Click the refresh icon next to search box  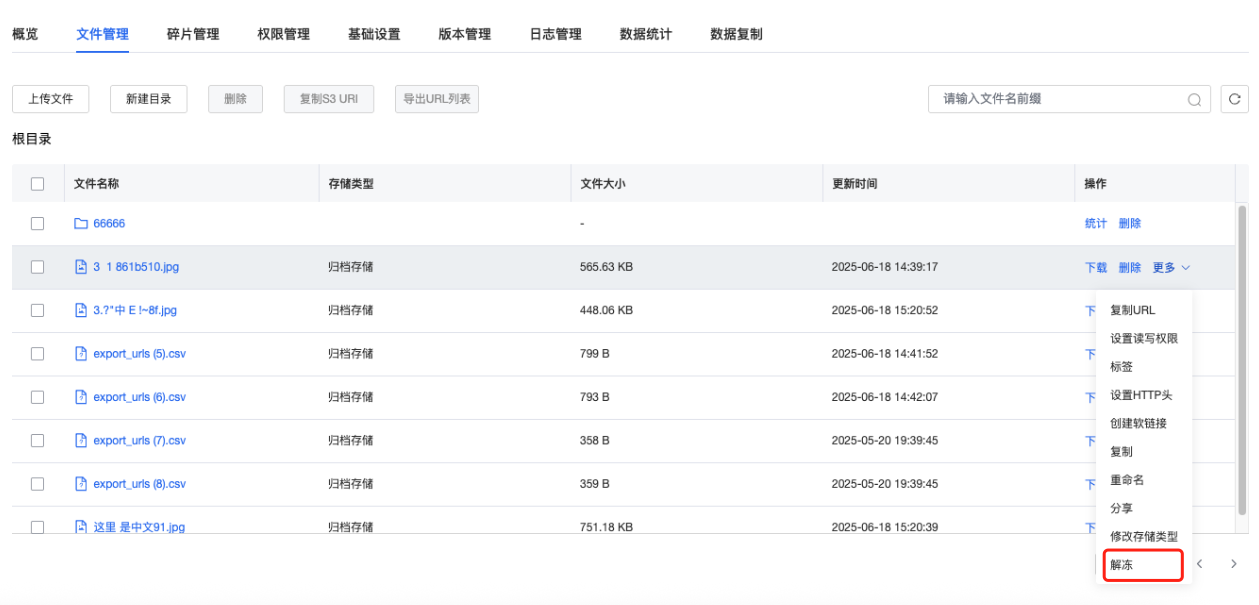tap(1237, 99)
